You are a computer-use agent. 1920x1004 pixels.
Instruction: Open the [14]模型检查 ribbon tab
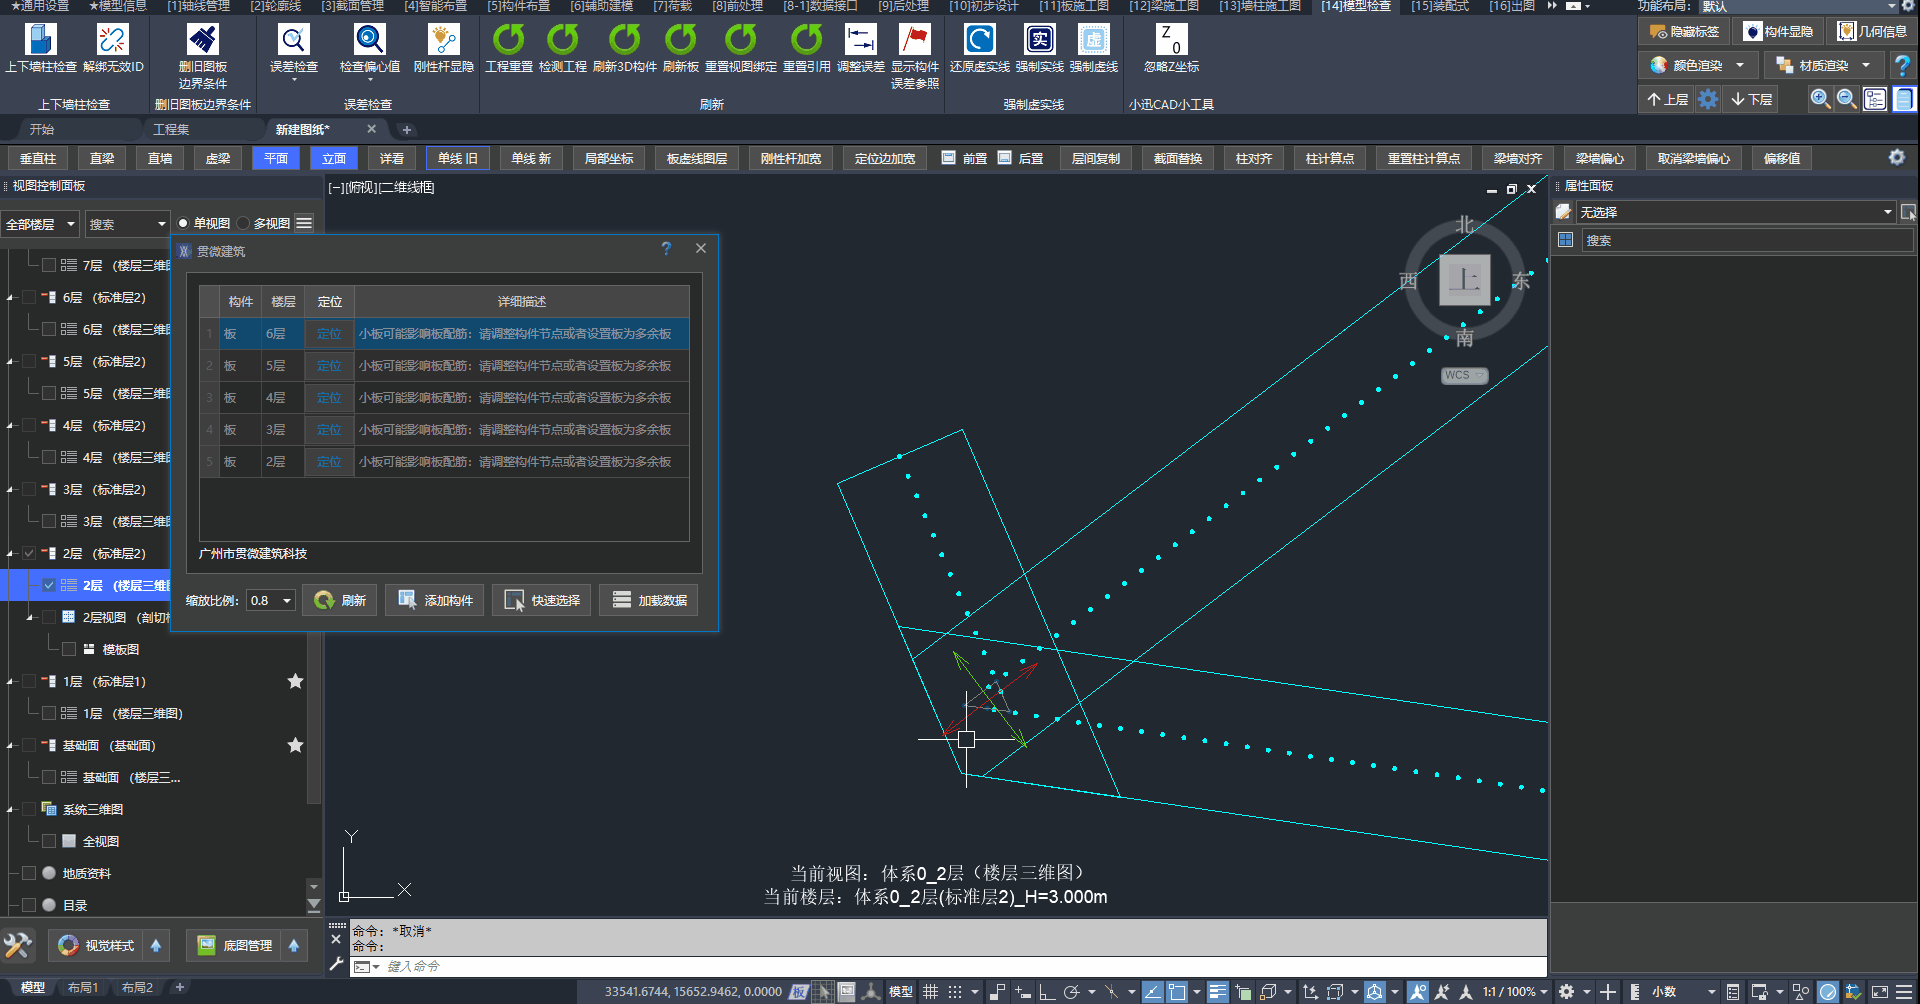click(1356, 6)
